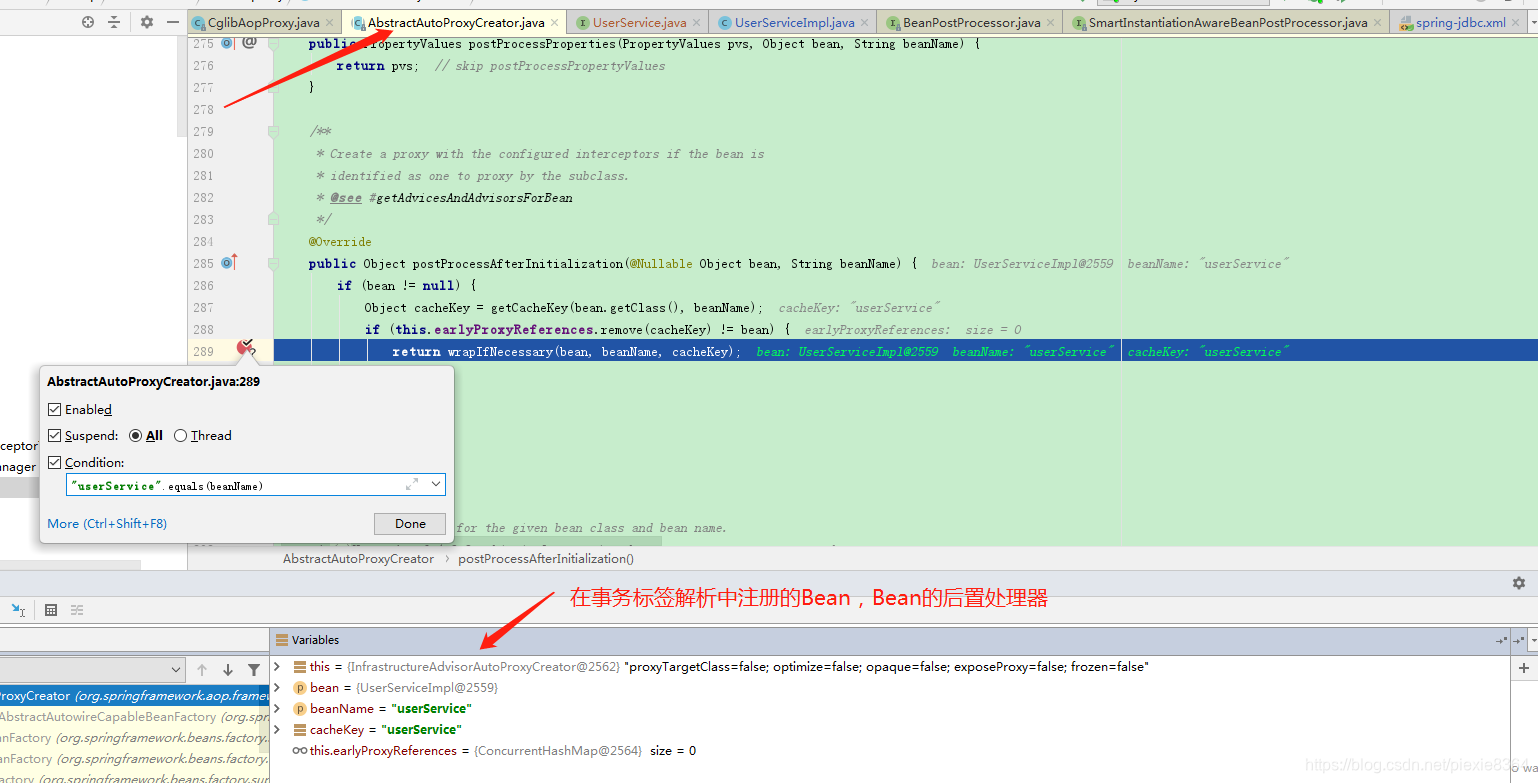Select the All suspend radio button

point(136,436)
